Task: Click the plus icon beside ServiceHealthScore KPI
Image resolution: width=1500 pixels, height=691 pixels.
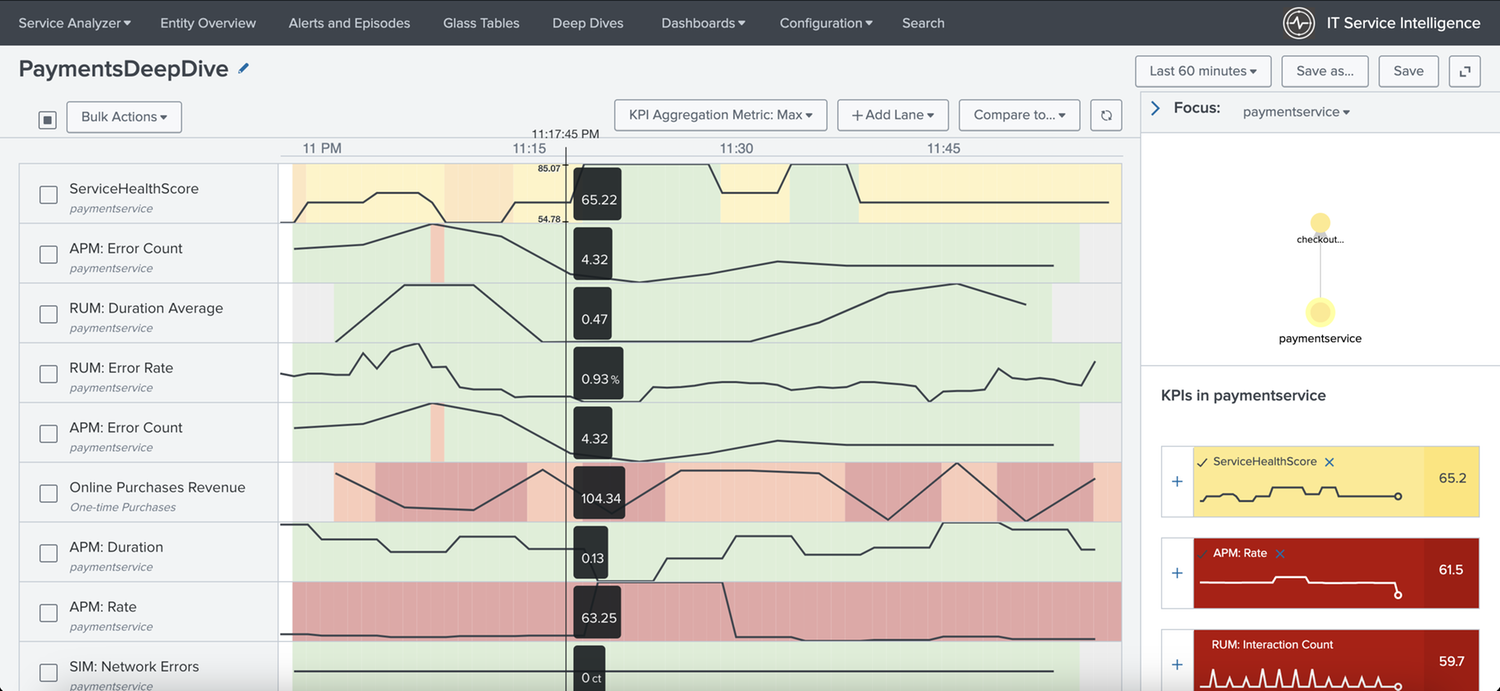Action: pos(1177,482)
